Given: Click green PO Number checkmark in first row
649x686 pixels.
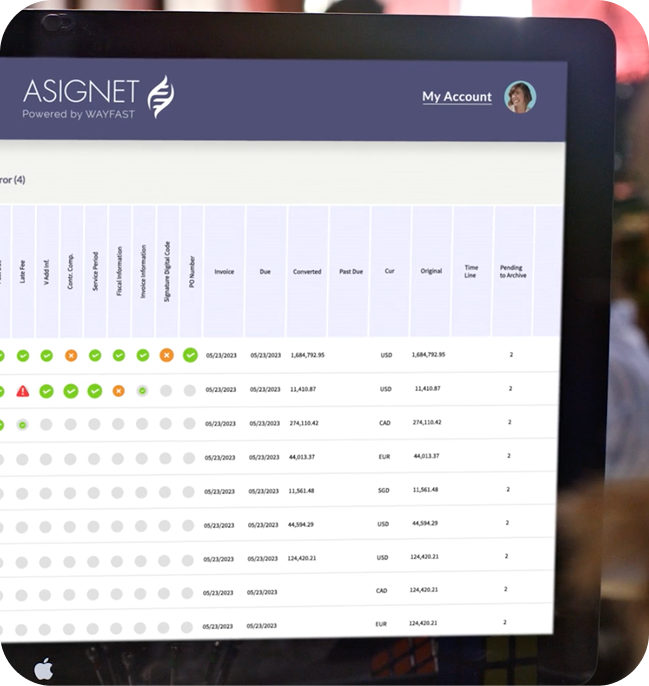Looking at the screenshot, I should [190, 355].
